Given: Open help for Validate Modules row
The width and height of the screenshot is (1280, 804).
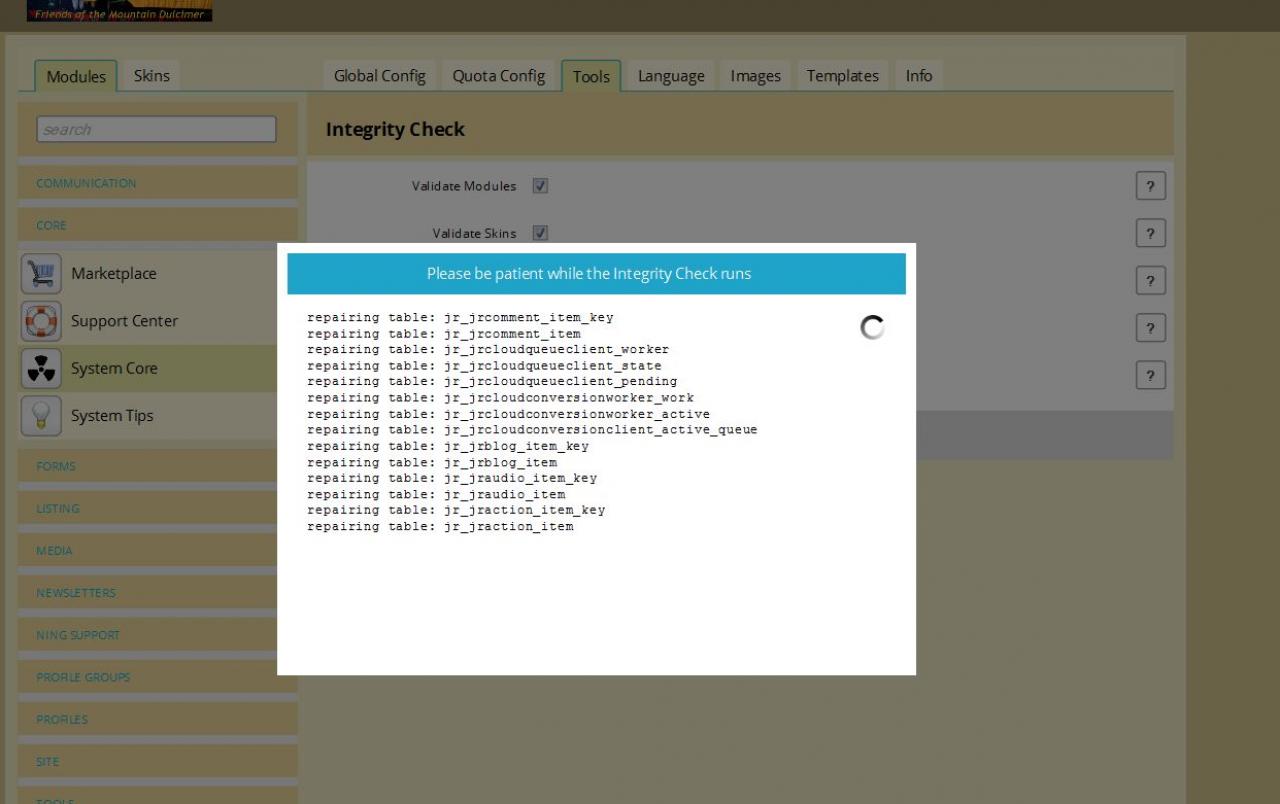Looking at the screenshot, I should point(1150,186).
